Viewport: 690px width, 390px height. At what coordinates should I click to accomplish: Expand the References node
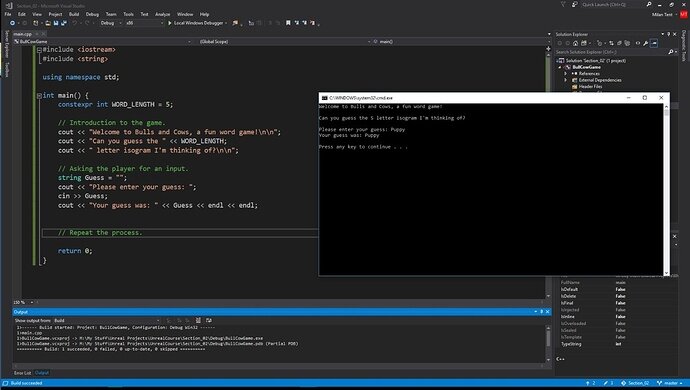tap(566, 74)
